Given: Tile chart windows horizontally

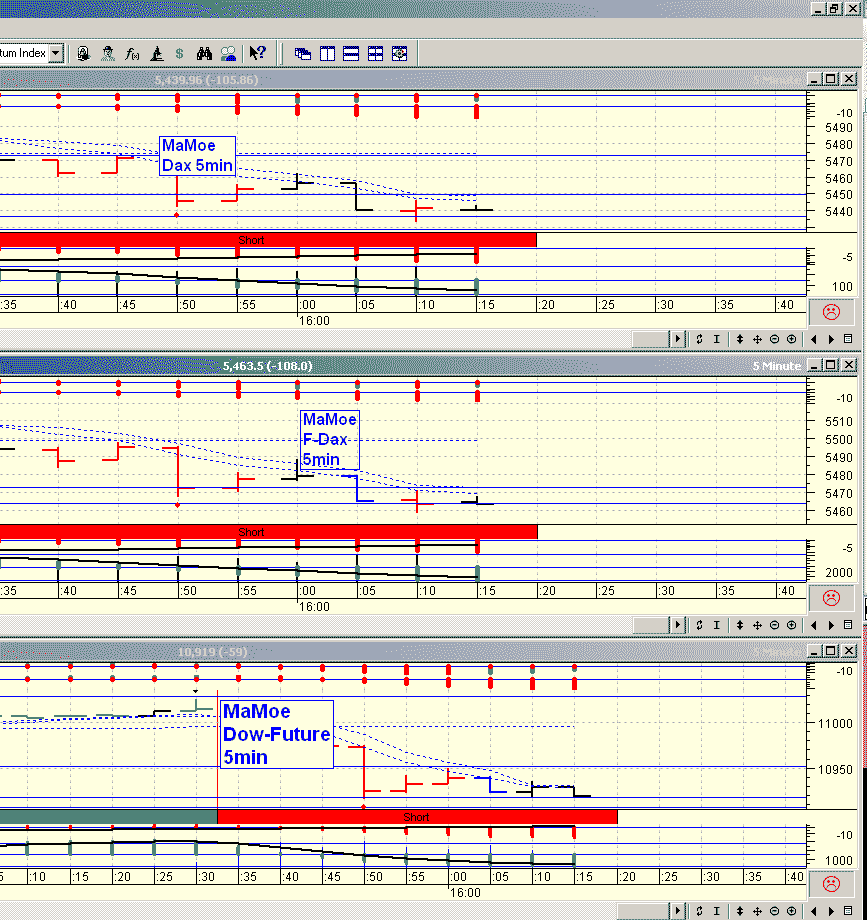Looking at the screenshot, I should pyautogui.click(x=351, y=53).
